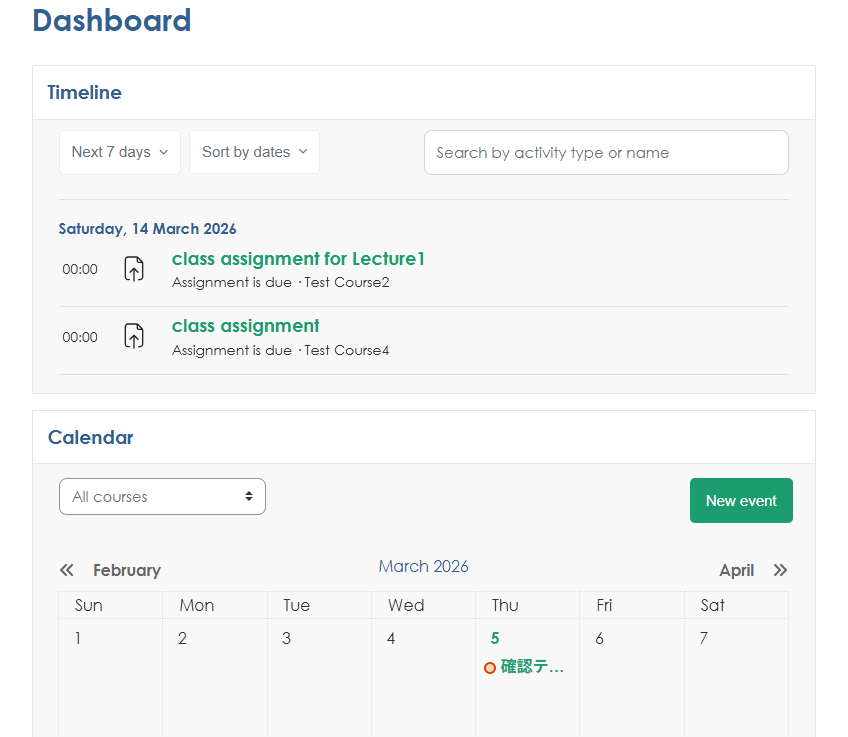Open class assignment for Lecture1 link
The height and width of the screenshot is (737, 848).
(298, 259)
